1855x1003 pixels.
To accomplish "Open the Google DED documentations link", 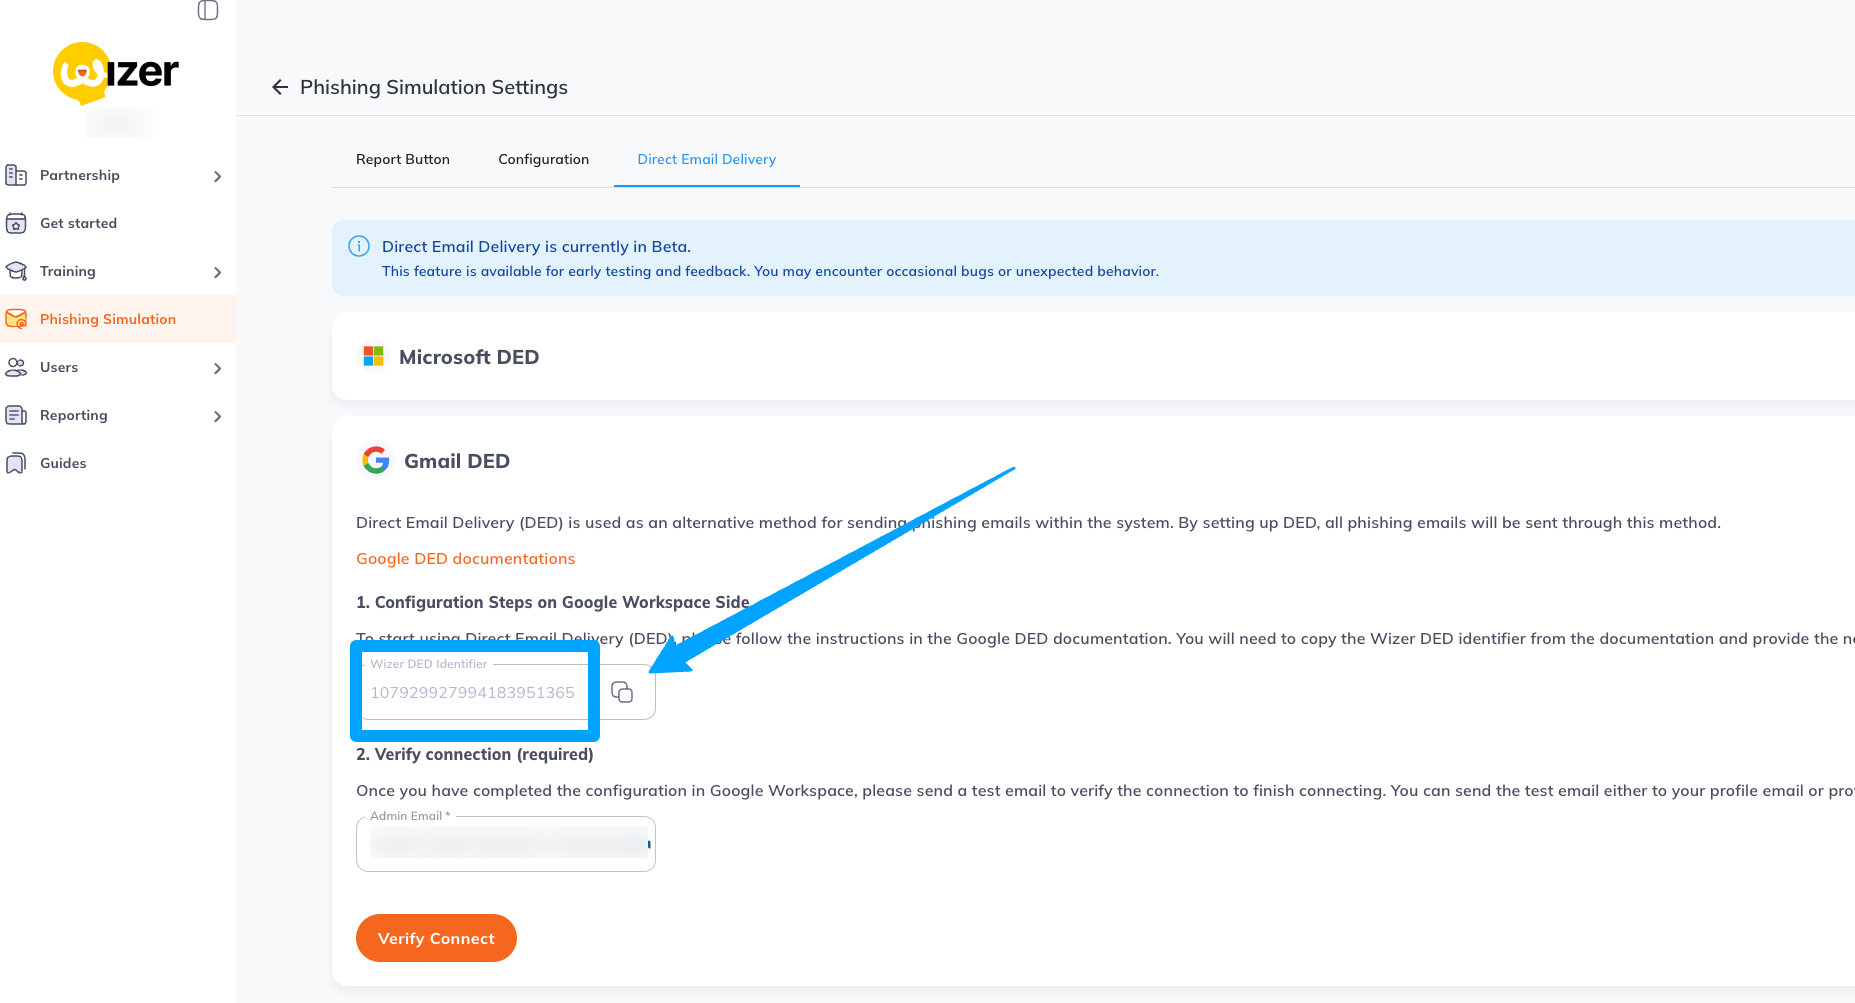I will coord(466,558).
